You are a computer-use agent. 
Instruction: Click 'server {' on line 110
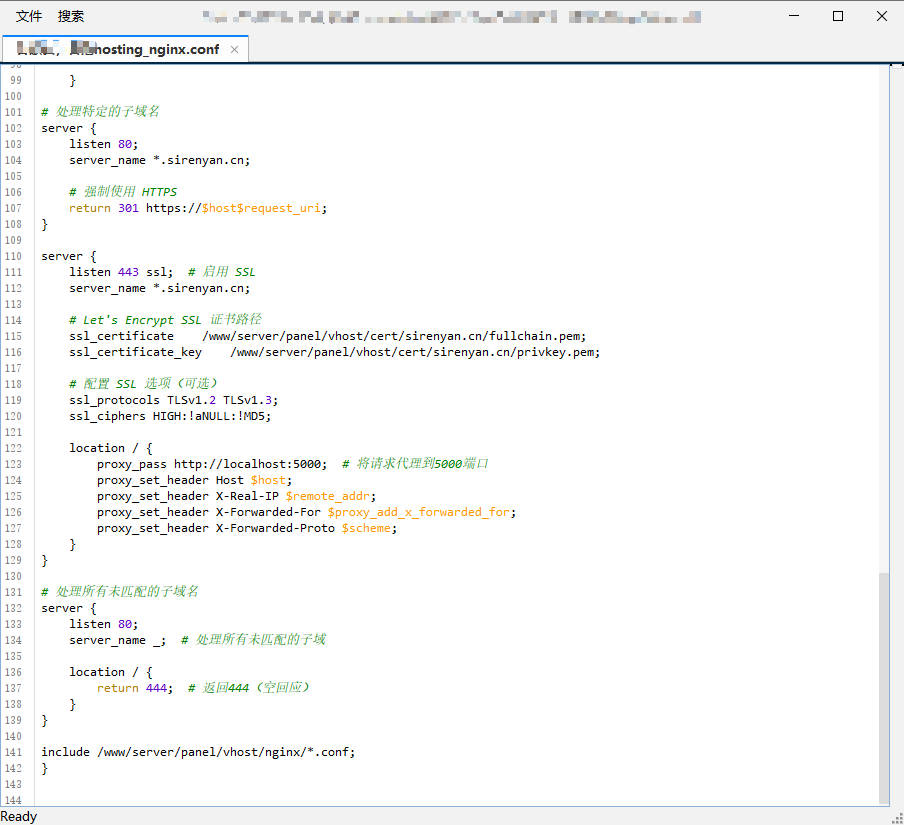(x=69, y=256)
